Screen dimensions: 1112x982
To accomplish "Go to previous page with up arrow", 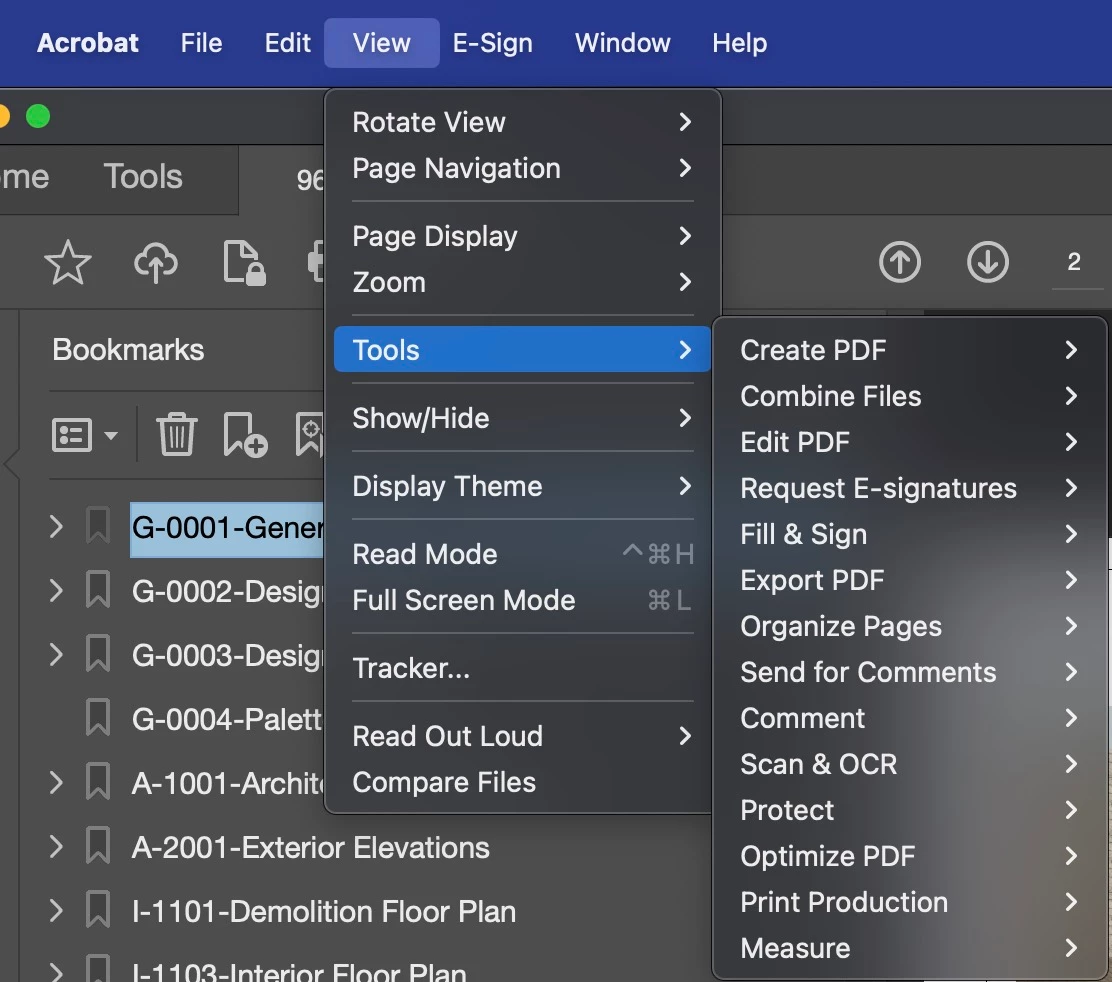I will pos(900,262).
